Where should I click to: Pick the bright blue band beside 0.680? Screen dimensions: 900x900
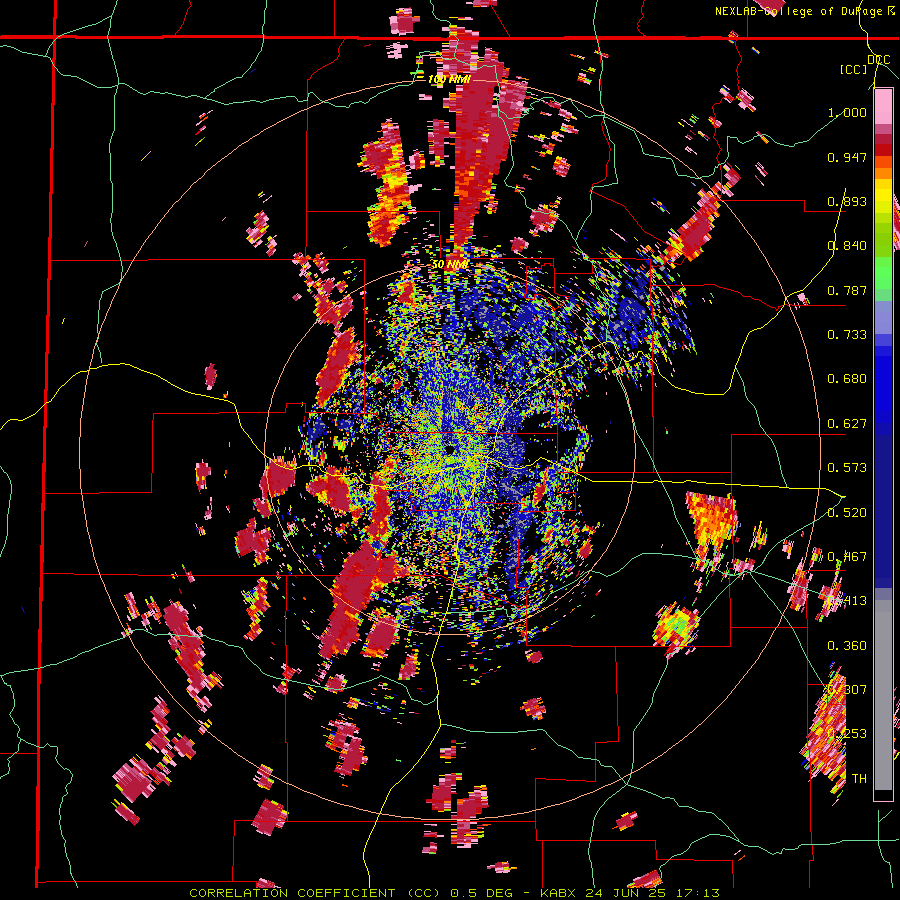883,381
